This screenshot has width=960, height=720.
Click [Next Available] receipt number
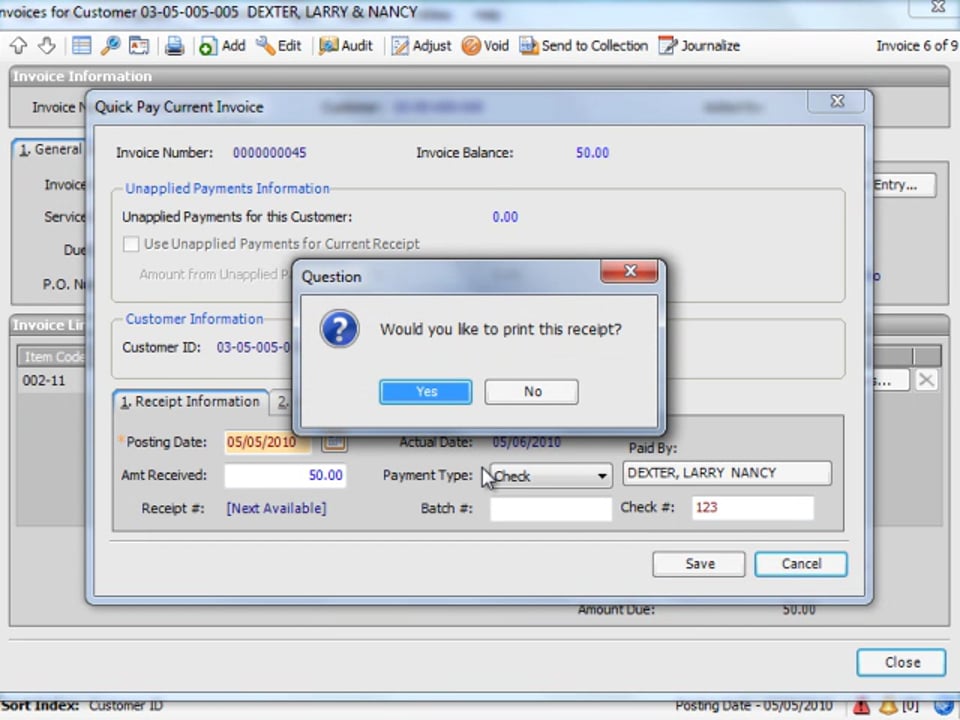pyautogui.click(x=276, y=508)
